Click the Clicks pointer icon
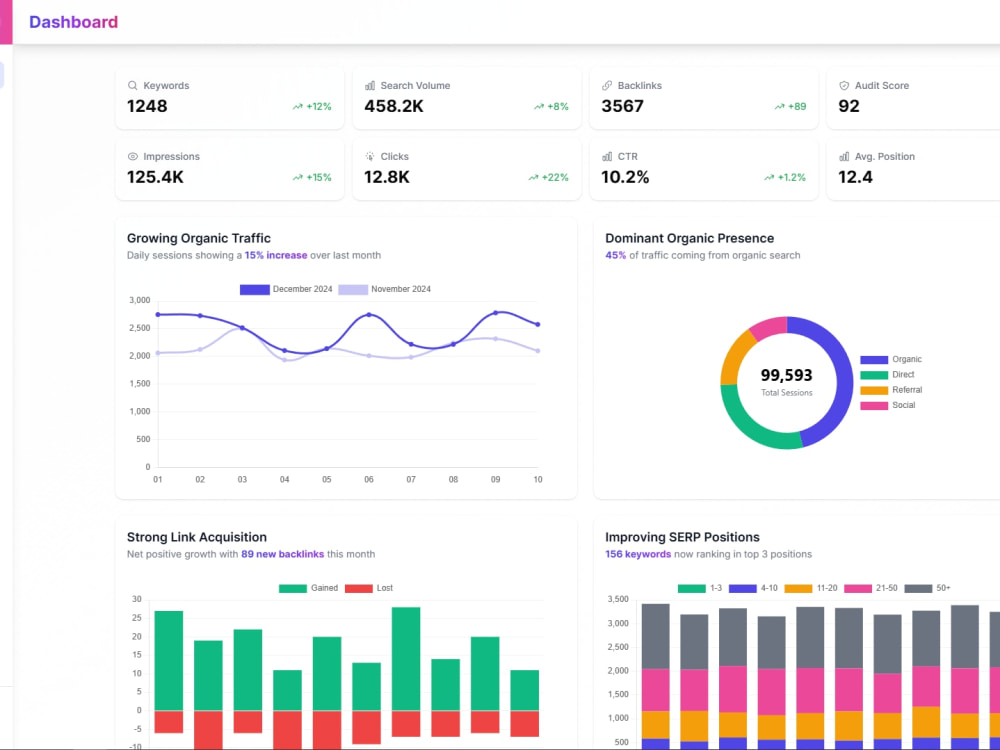This screenshot has width=1000, height=750. tap(370, 156)
